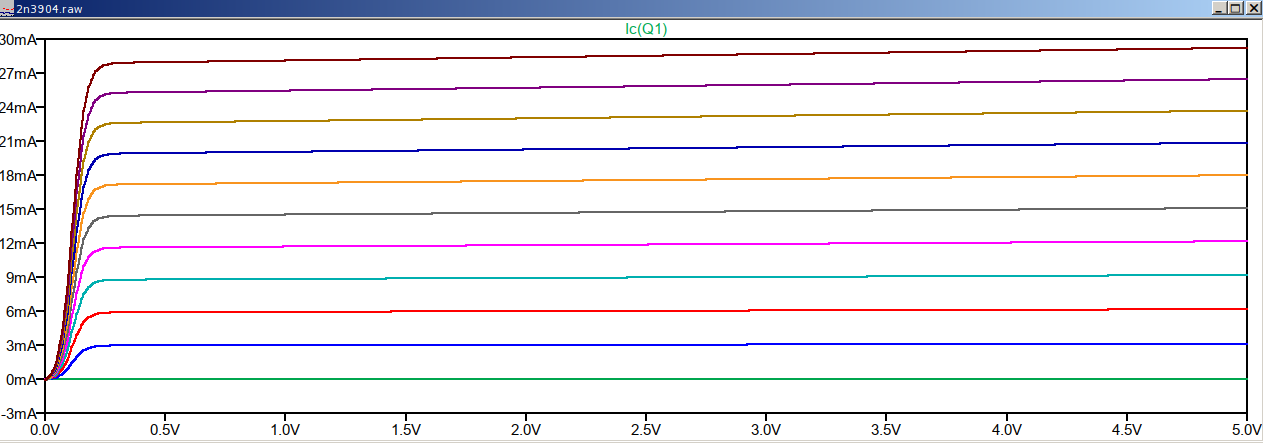Click the 1.5V x-axis label

pos(405,430)
